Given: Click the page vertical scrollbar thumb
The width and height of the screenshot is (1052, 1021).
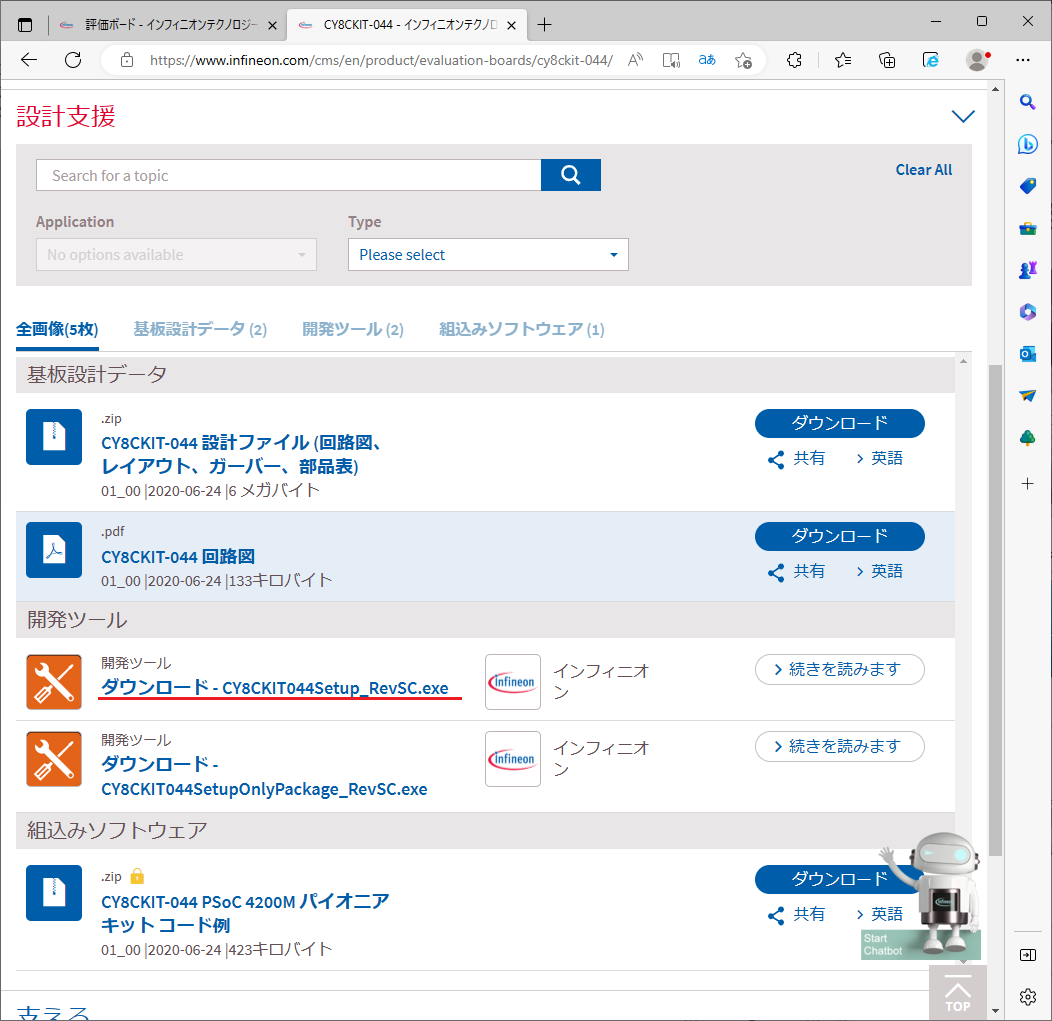Looking at the screenshot, I should tap(995, 610).
